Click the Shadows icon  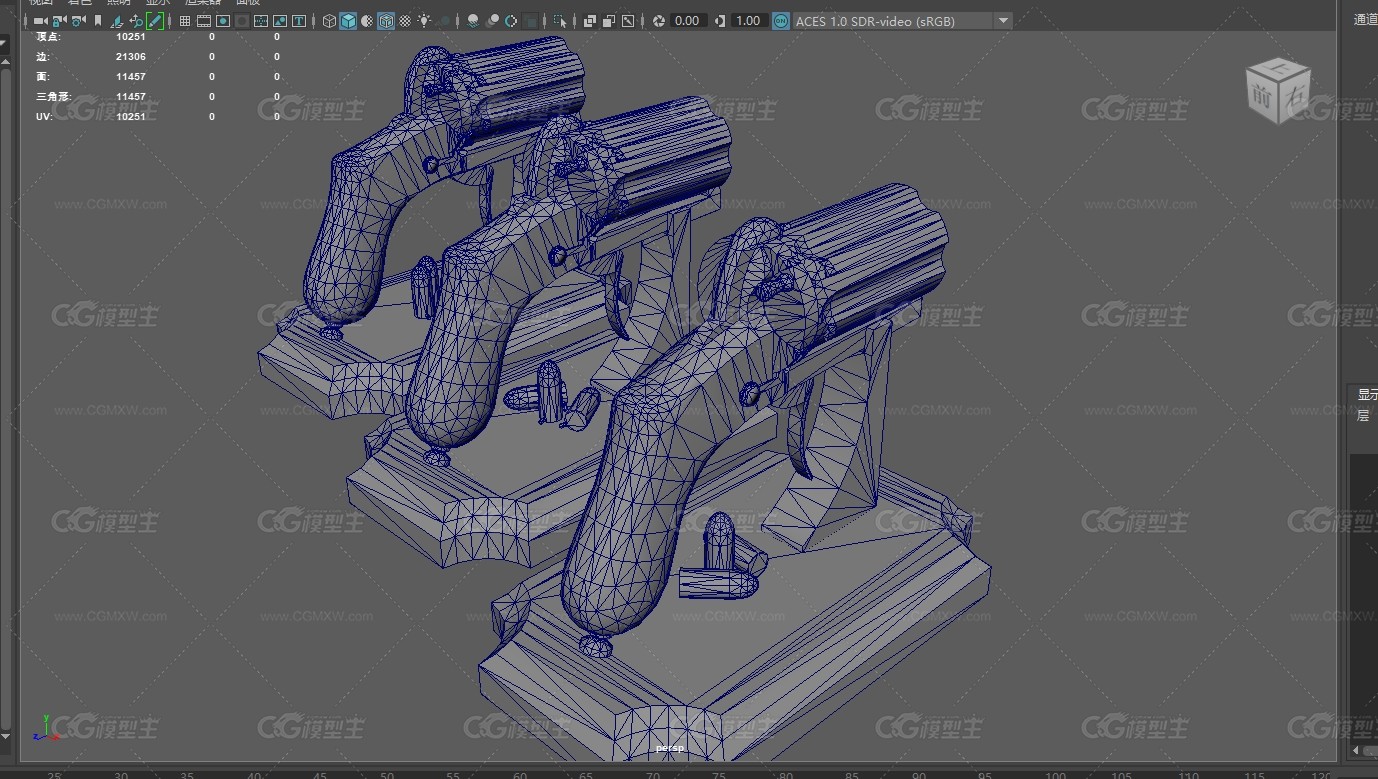[x=444, y=20]
